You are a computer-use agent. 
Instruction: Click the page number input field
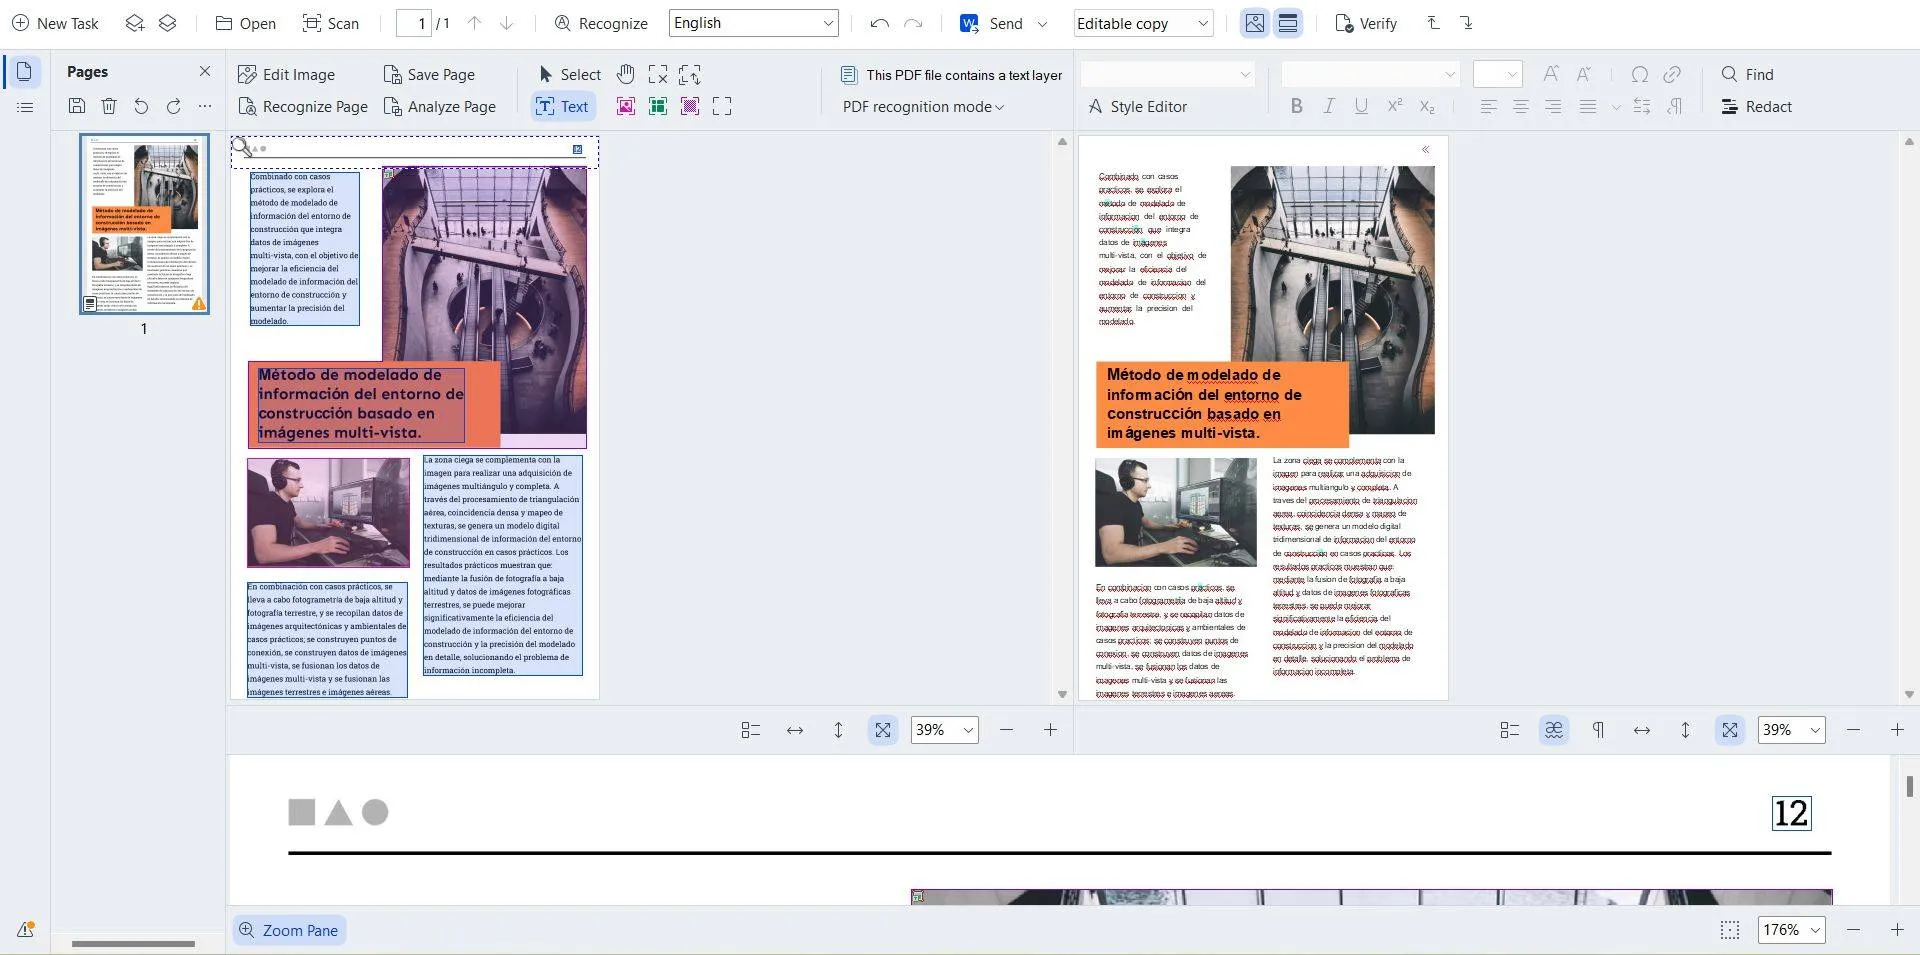414,23
